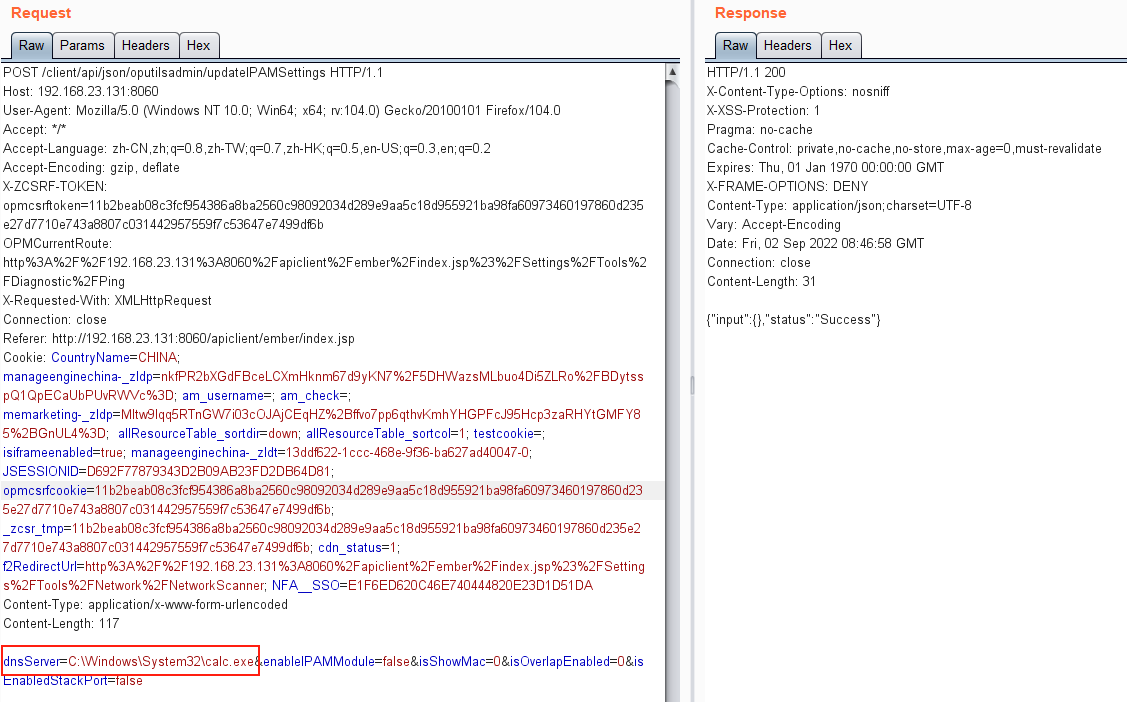Click the HTTP/1.1 200 status line
This screenshot has width=1127, height=702.
pos(746,73)
